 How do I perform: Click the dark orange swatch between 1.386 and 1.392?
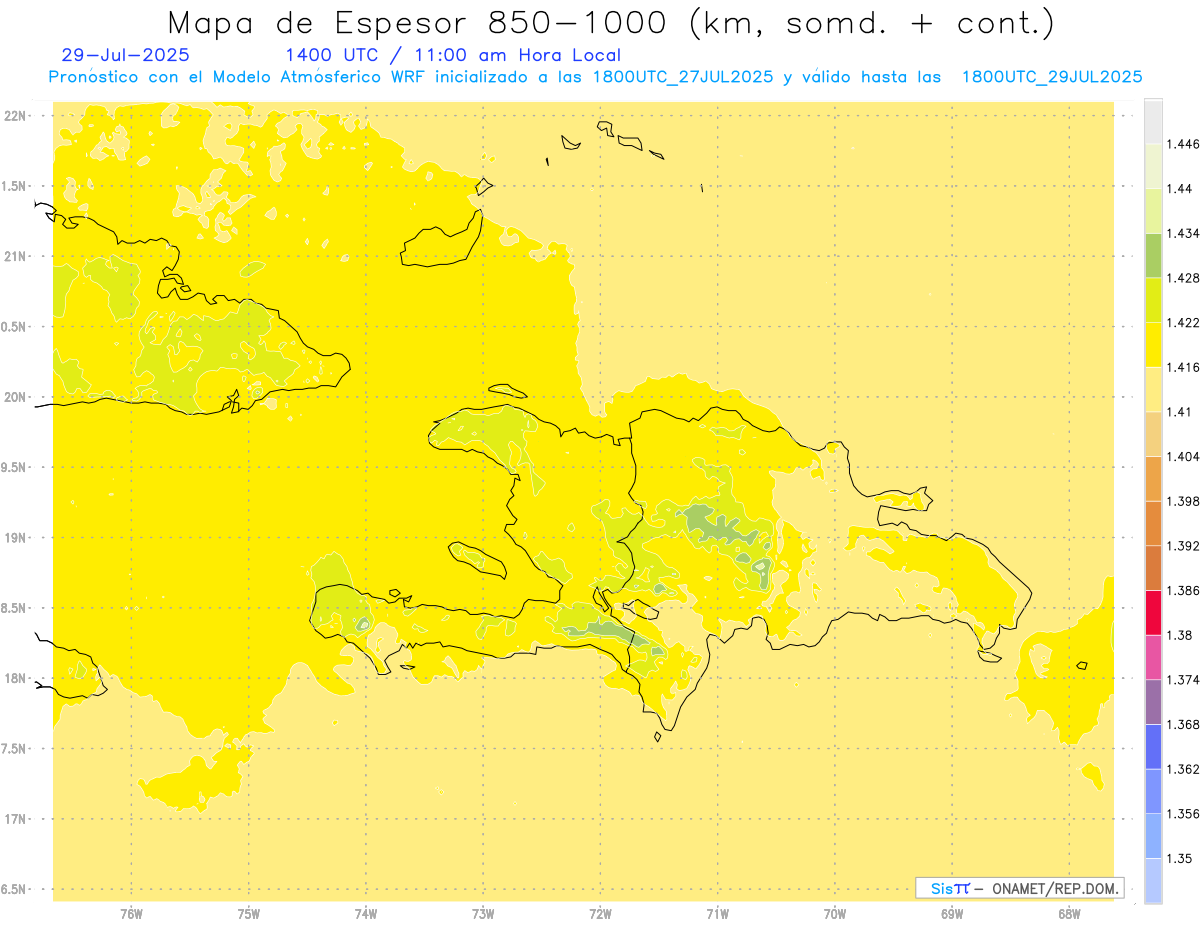point(1153,568)
